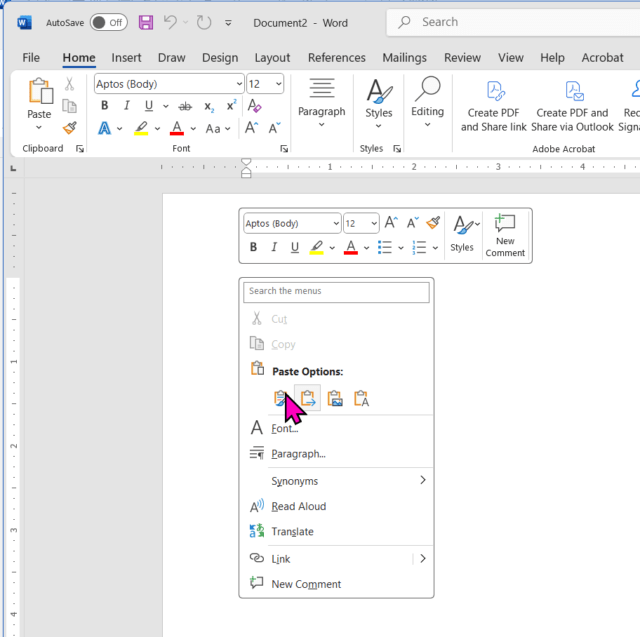The width and height of the screenshot is (640, 637).
Task: Expand the ribbon Styles gallery button
Action: [x=379, y=103]
